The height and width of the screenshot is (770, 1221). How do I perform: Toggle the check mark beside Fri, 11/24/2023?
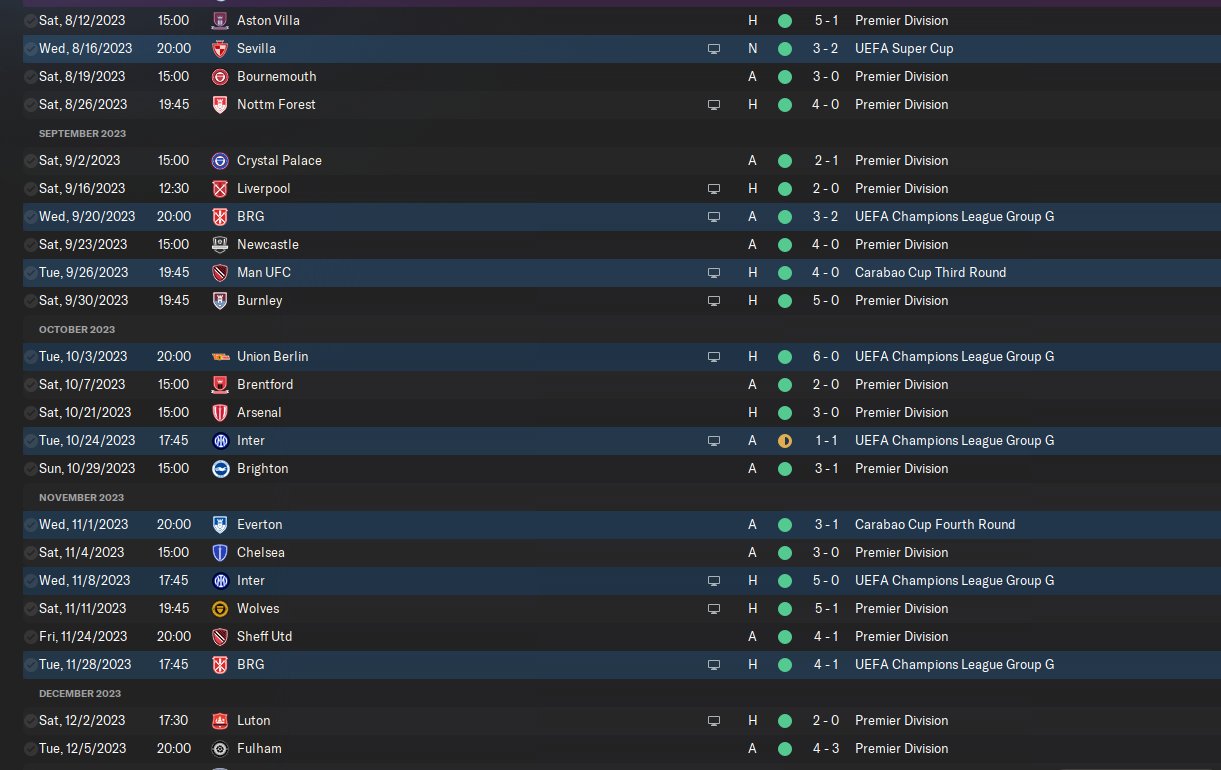tap(30, 636)
